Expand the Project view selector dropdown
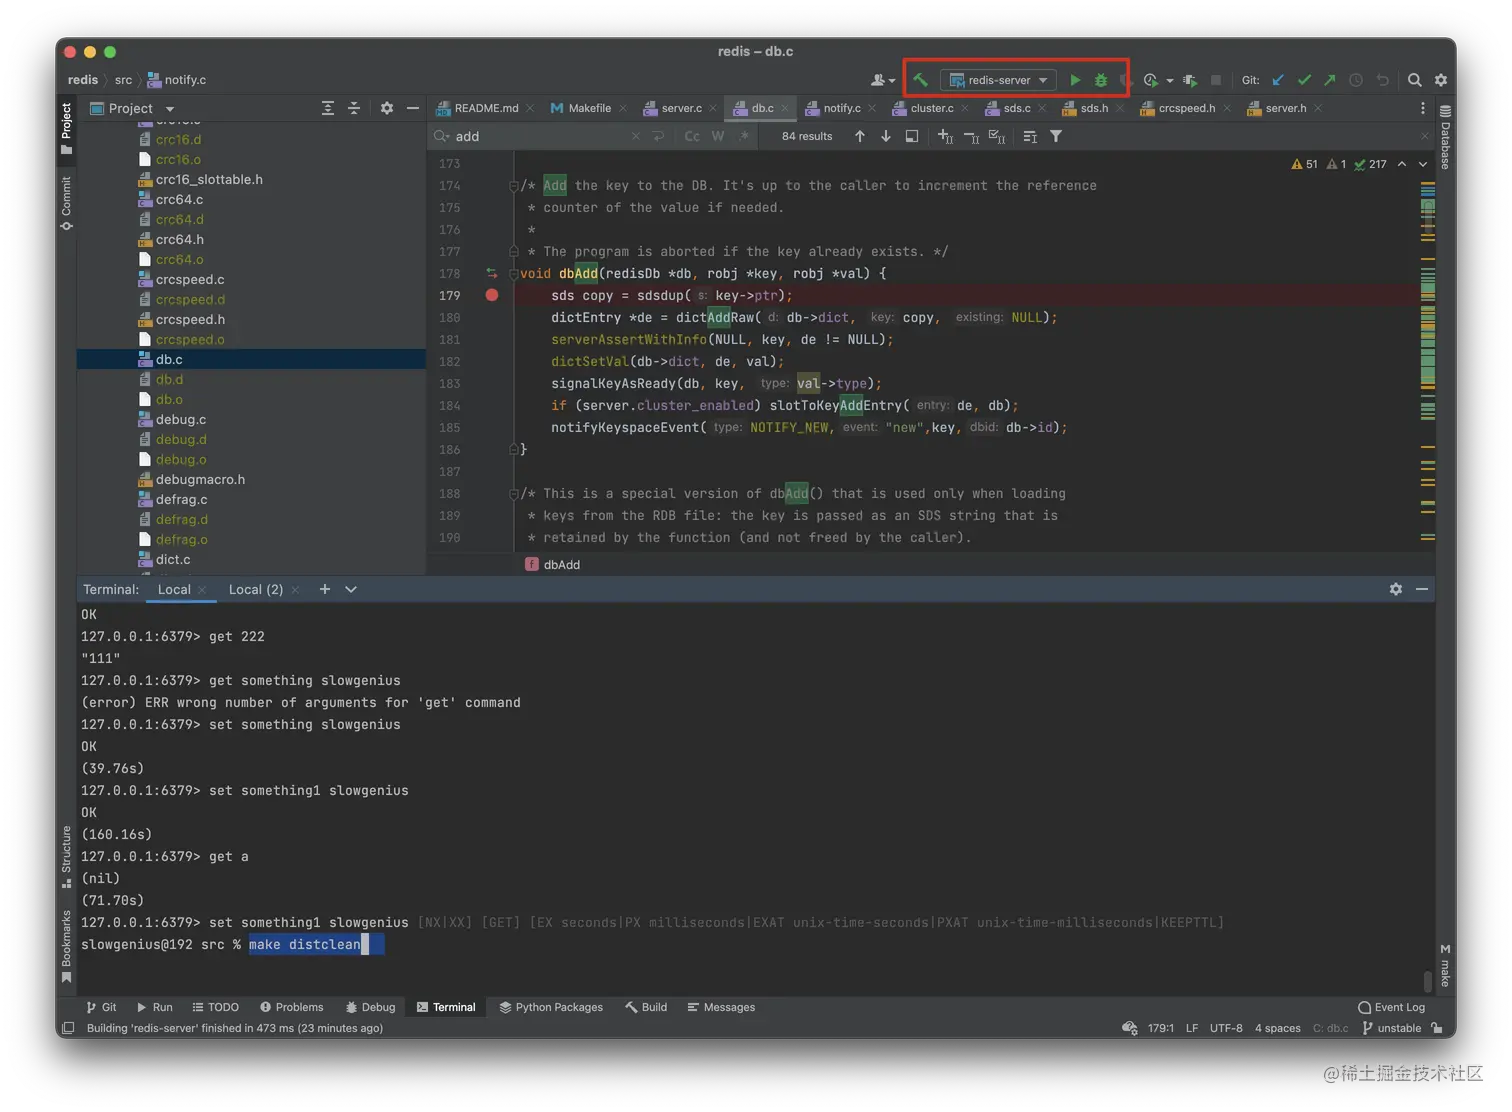Viewport: 1512px width, 1112px height. [169, 108]
